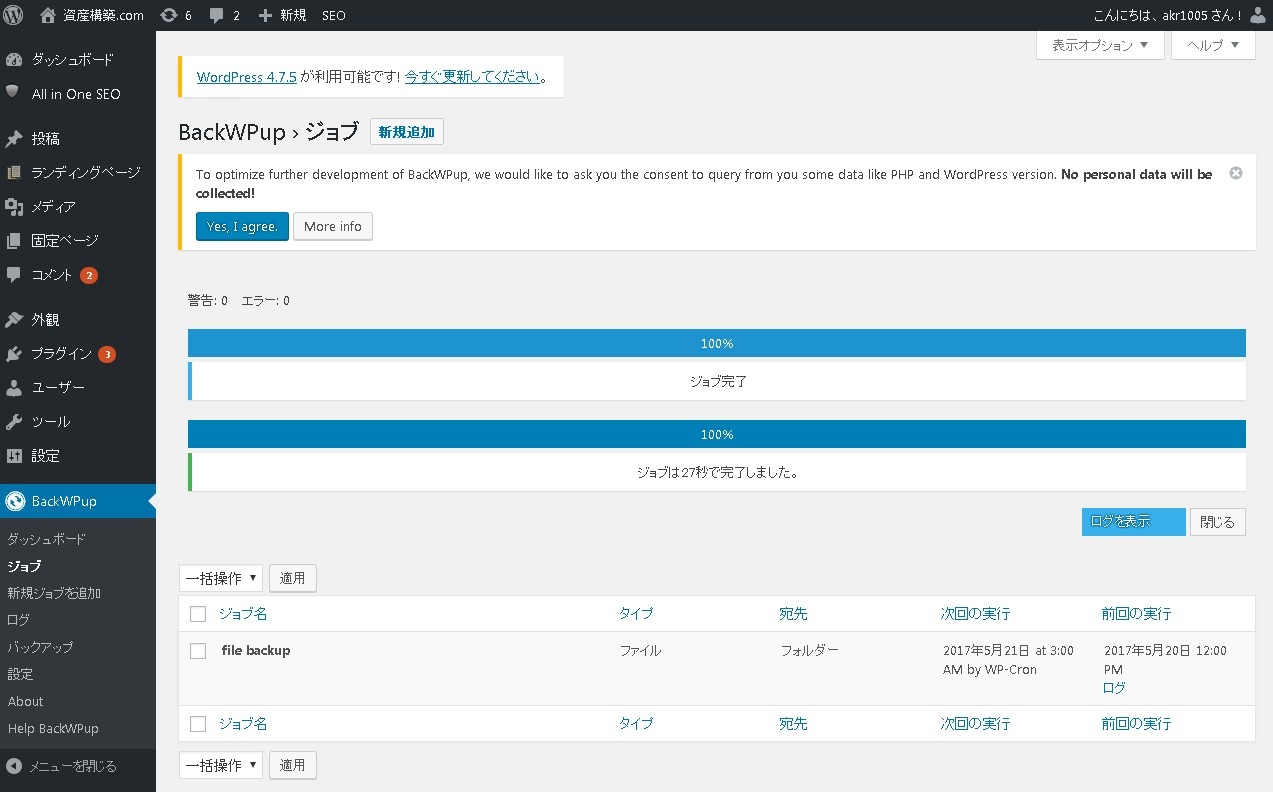Click the top 適用 button

(293, 578)
